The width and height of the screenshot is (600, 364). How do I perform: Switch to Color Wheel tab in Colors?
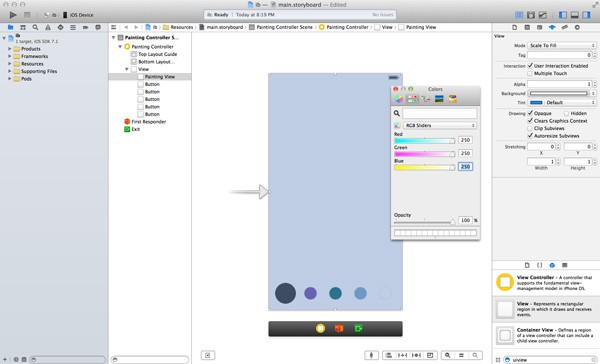pos(399,99)
